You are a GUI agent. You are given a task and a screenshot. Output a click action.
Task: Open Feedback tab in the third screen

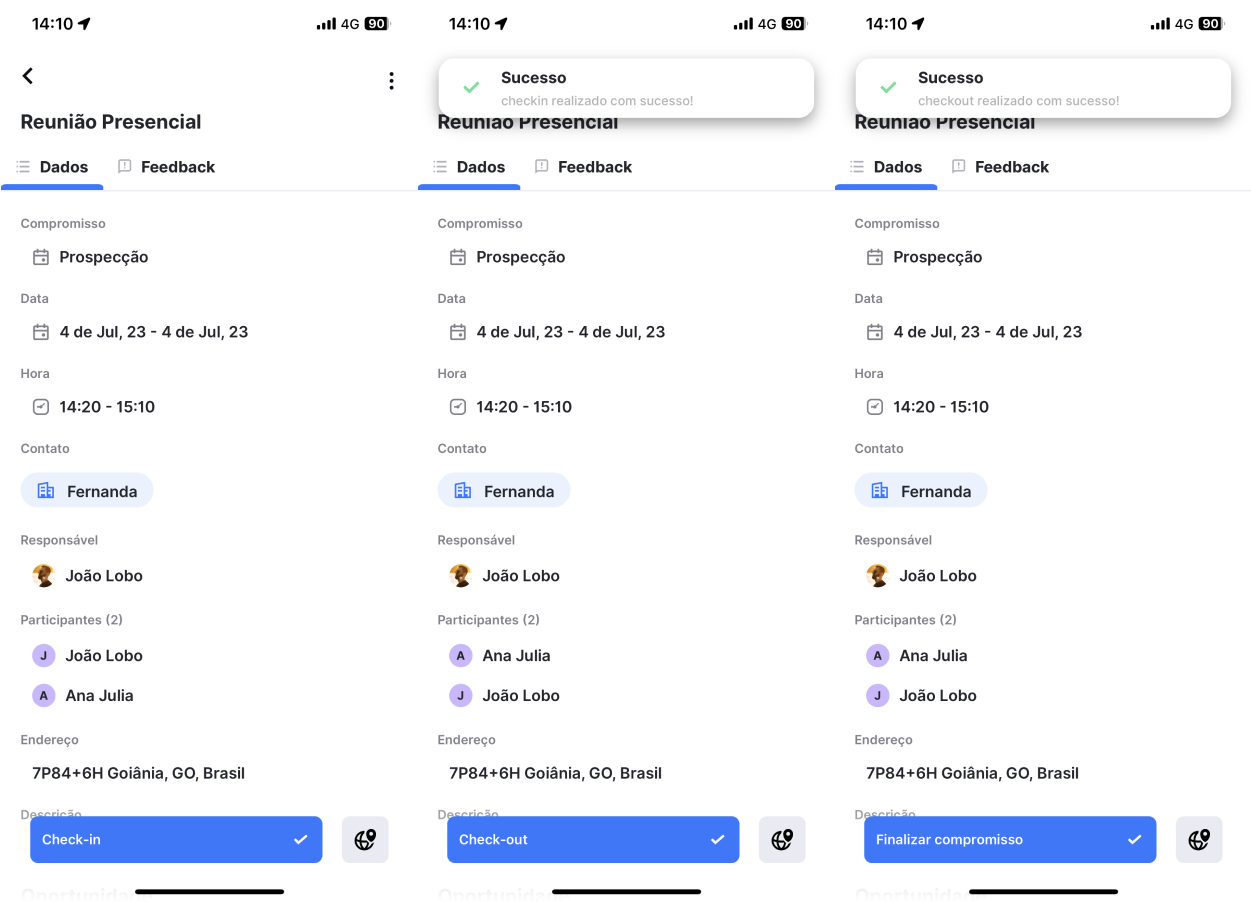(1000, 167)
